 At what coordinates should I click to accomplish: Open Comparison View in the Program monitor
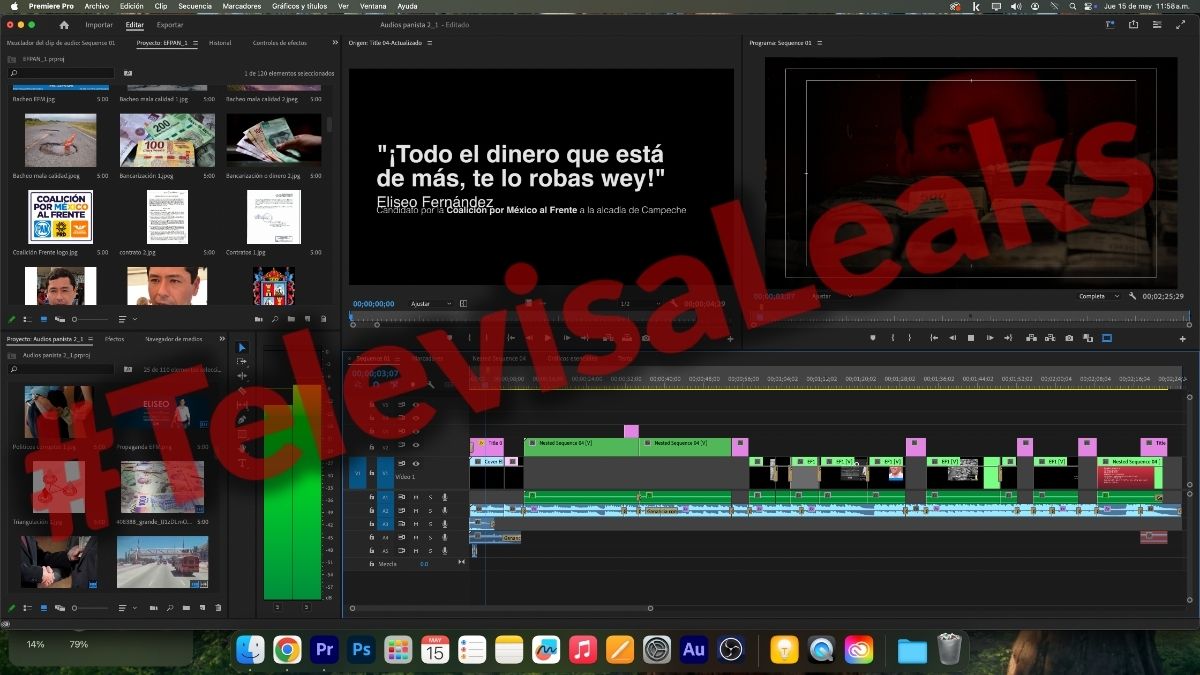(x=1088, y=338)
